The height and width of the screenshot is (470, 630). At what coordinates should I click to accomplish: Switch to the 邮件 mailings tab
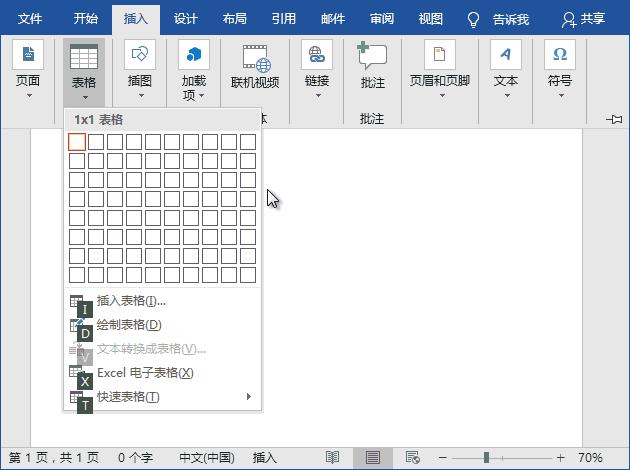333,19
